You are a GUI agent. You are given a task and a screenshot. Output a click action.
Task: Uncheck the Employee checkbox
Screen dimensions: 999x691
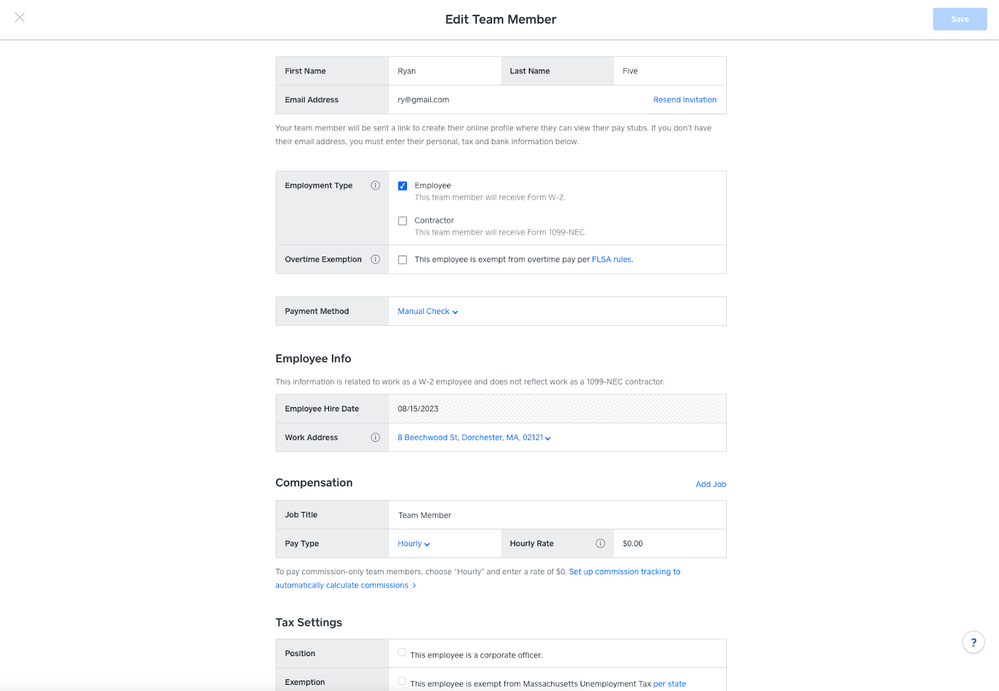tap(403, 186)
